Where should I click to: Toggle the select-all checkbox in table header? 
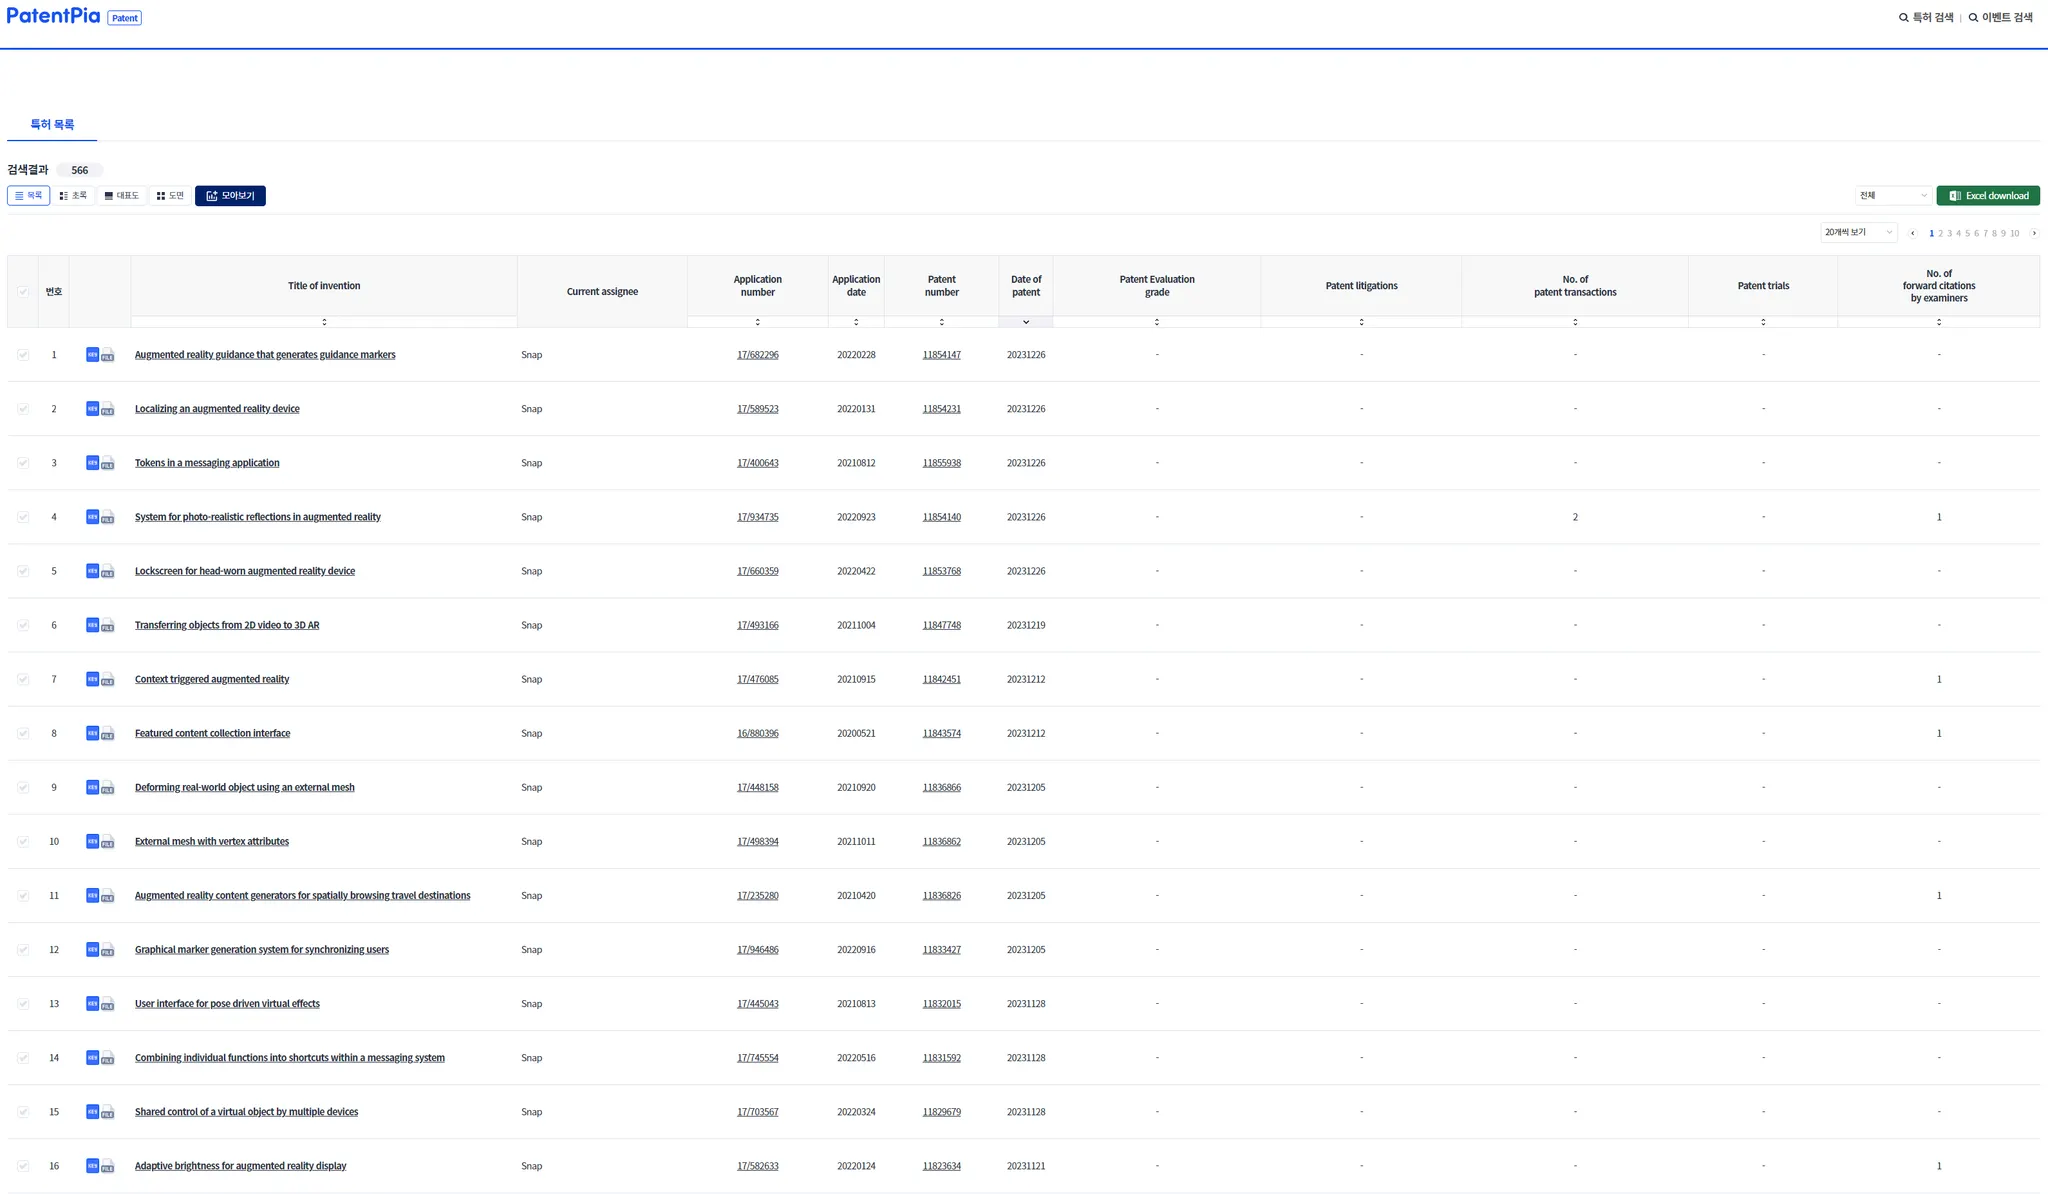[23, 292]
